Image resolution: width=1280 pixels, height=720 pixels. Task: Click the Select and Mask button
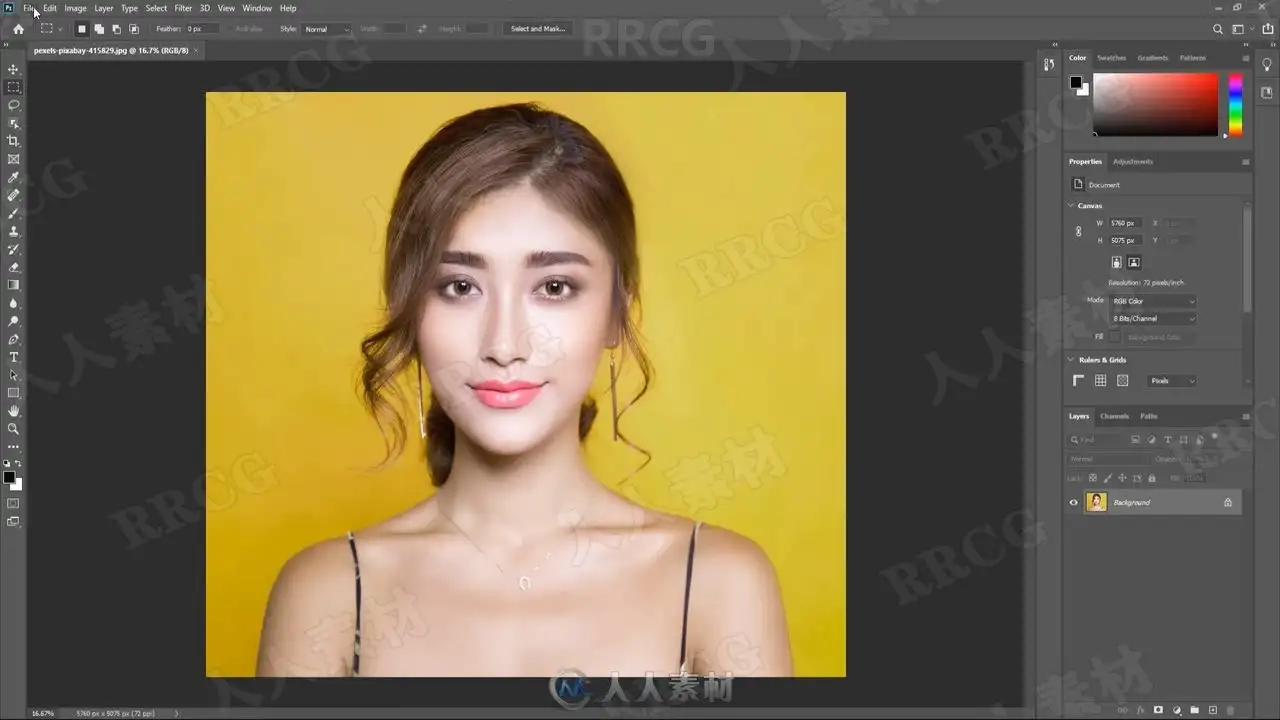(x=538, y=29)
